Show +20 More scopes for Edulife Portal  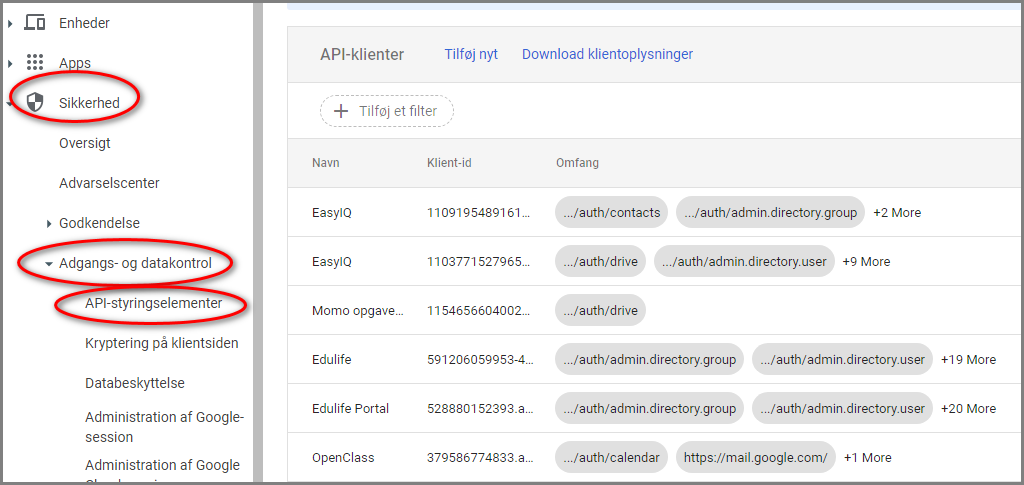[x=968, y=409]
